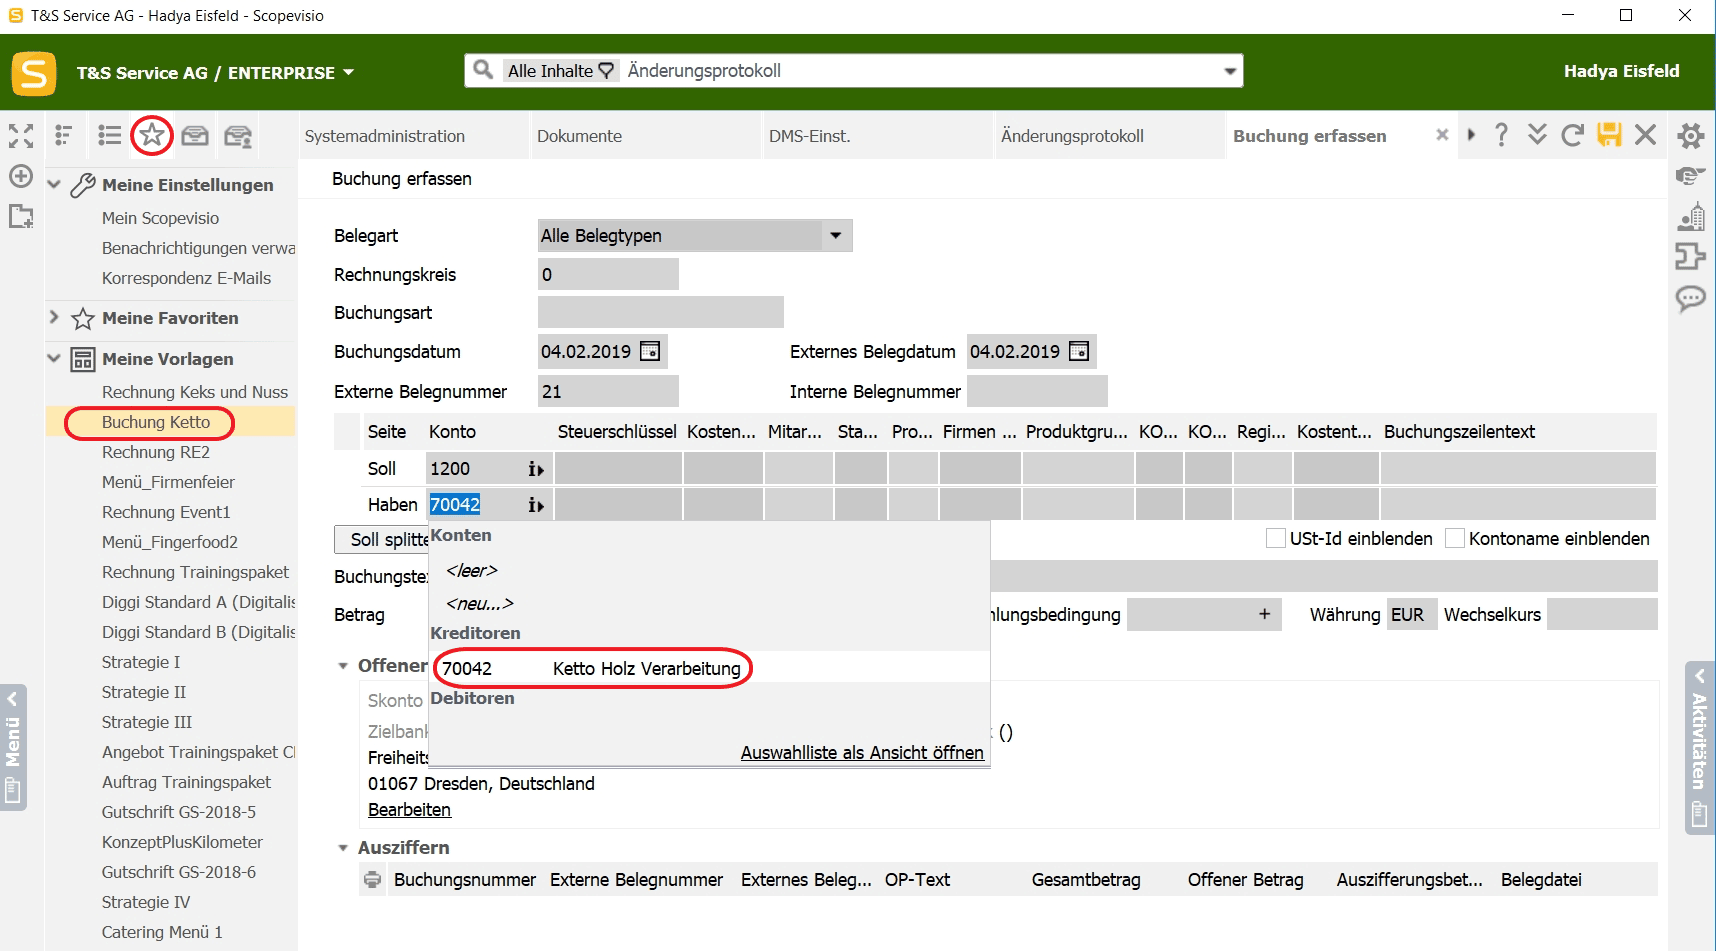Viewport: 1716px width, 951px height.
Task: Click the Rechnungskreis input field
Action: tap(608, 274)
